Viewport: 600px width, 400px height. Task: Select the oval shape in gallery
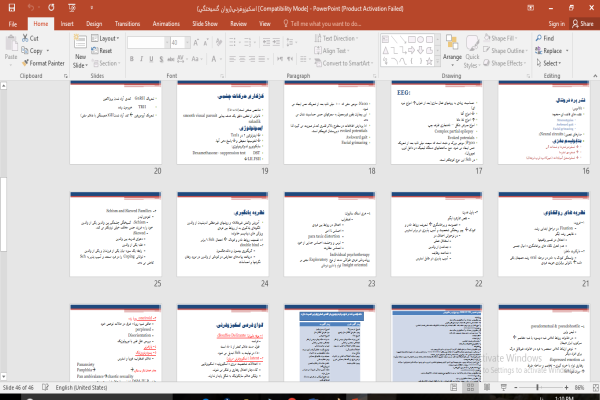tap(421, 39)
